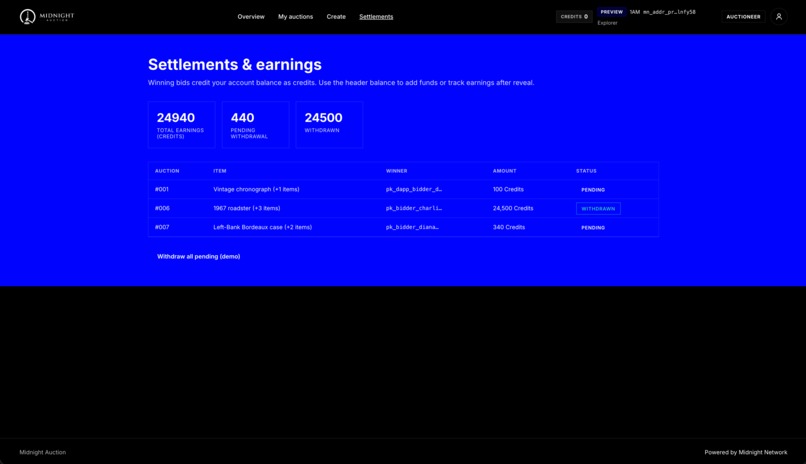This screenshot has width=806, height=464.
Task: Click the Pending status for auction #007
Action: point(593,228)
